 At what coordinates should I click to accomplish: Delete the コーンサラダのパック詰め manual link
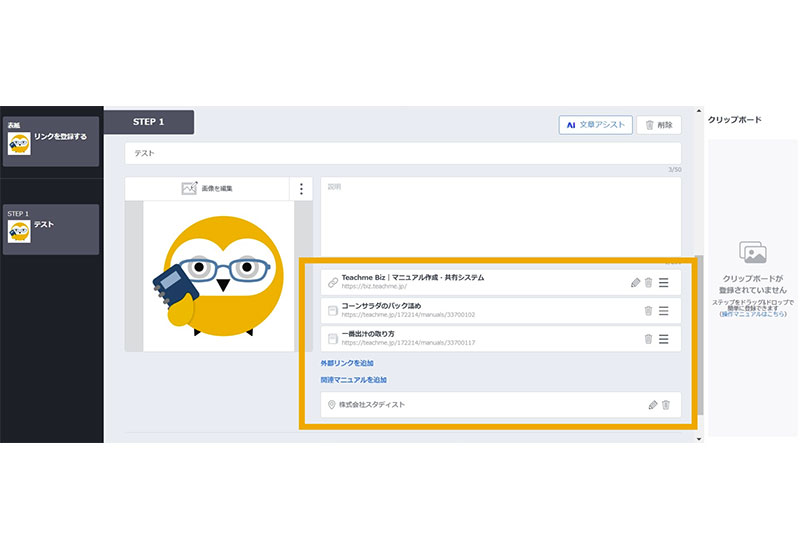click(648, 311)
